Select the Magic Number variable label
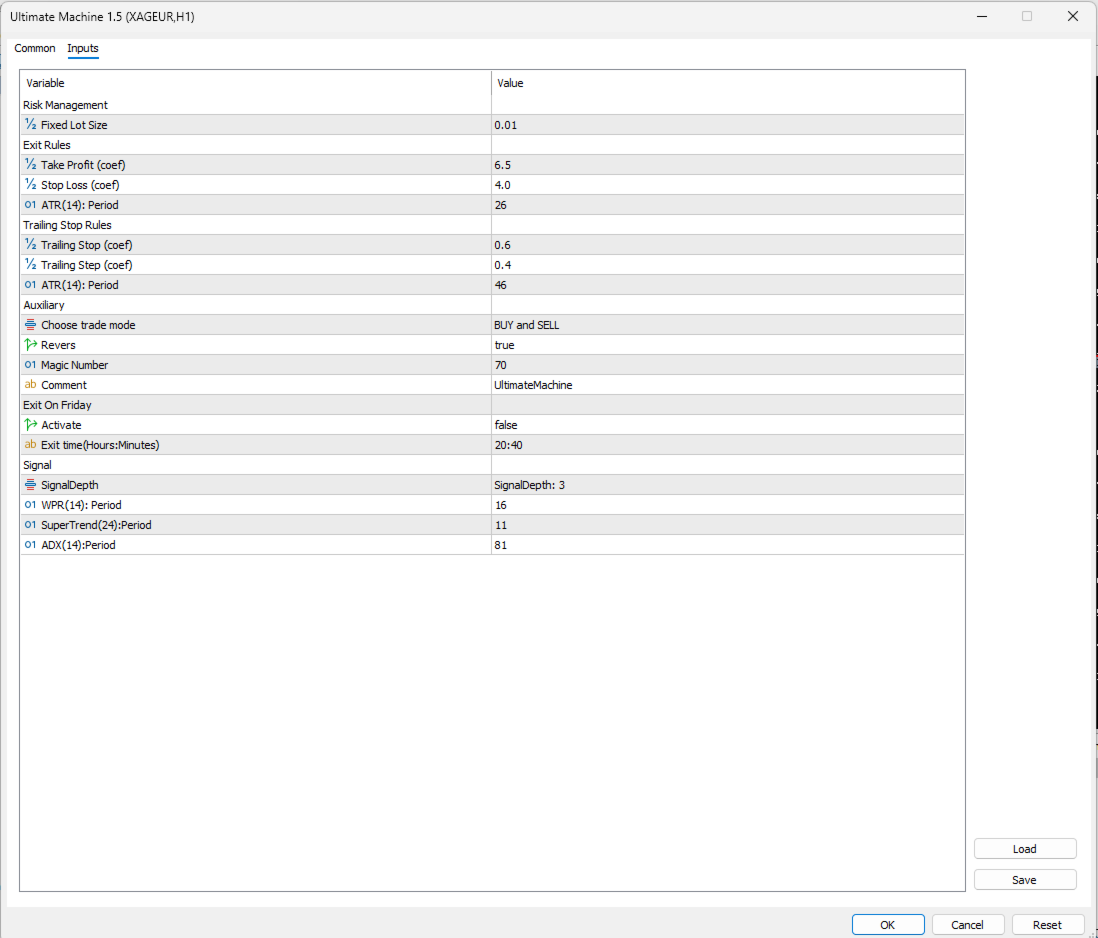The width and height of the screenshot is (1098, 938). click(x=74, y=365)
